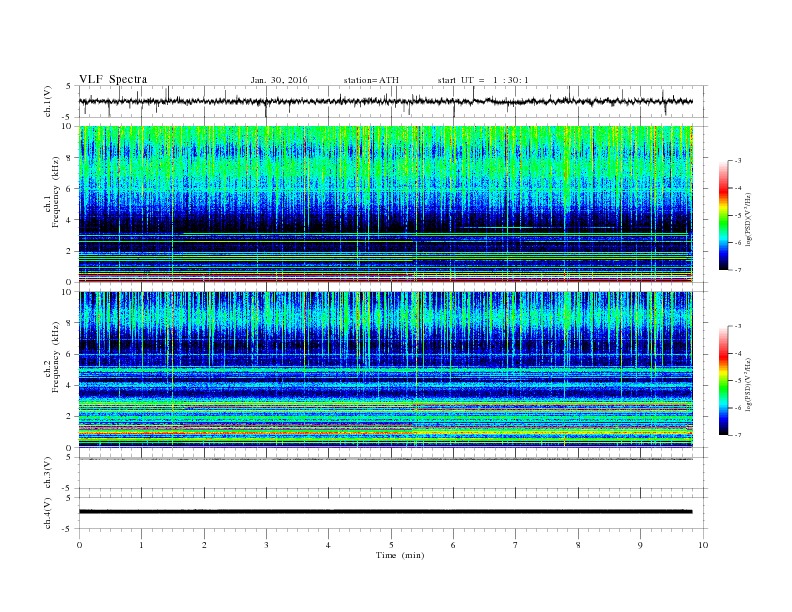Click the '-5' label on ch.2 colorbar
The height and width of the screenshot is (612, 792).
pyautogui.click(x=738, y=381)
